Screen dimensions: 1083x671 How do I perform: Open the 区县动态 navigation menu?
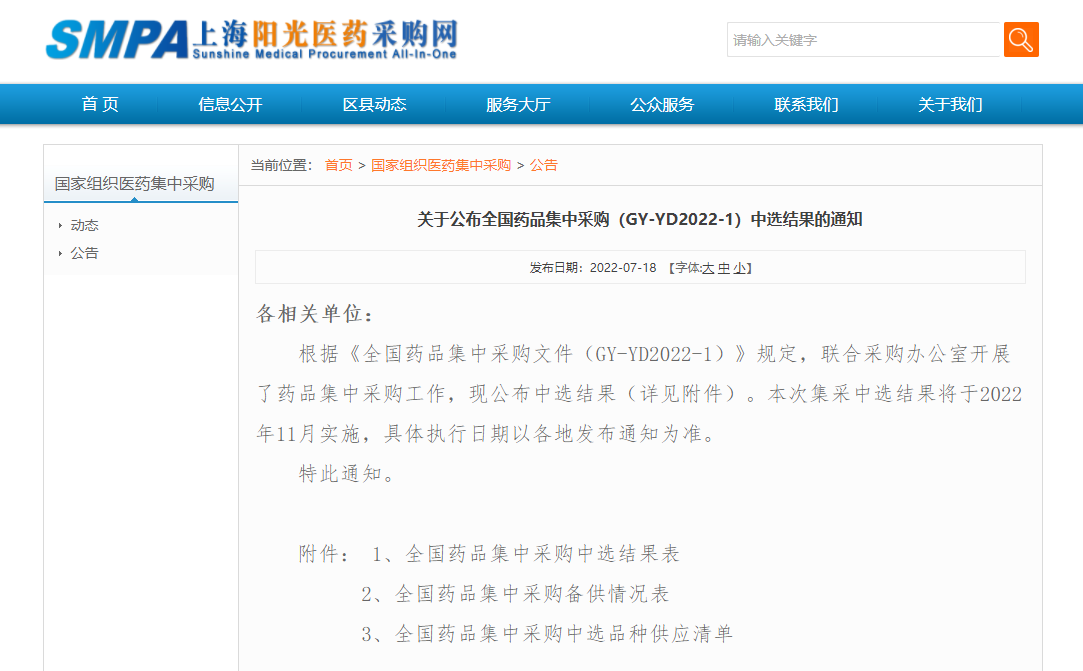[x=374, y=104]
